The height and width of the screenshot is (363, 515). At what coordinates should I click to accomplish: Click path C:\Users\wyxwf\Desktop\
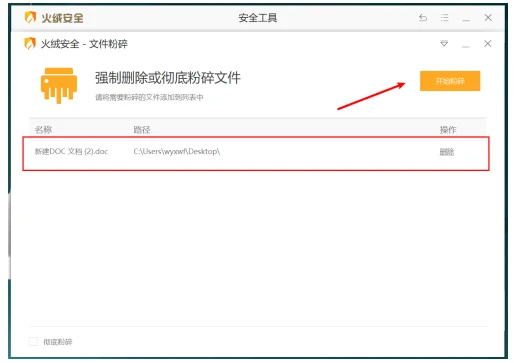[x=177, y=151]
